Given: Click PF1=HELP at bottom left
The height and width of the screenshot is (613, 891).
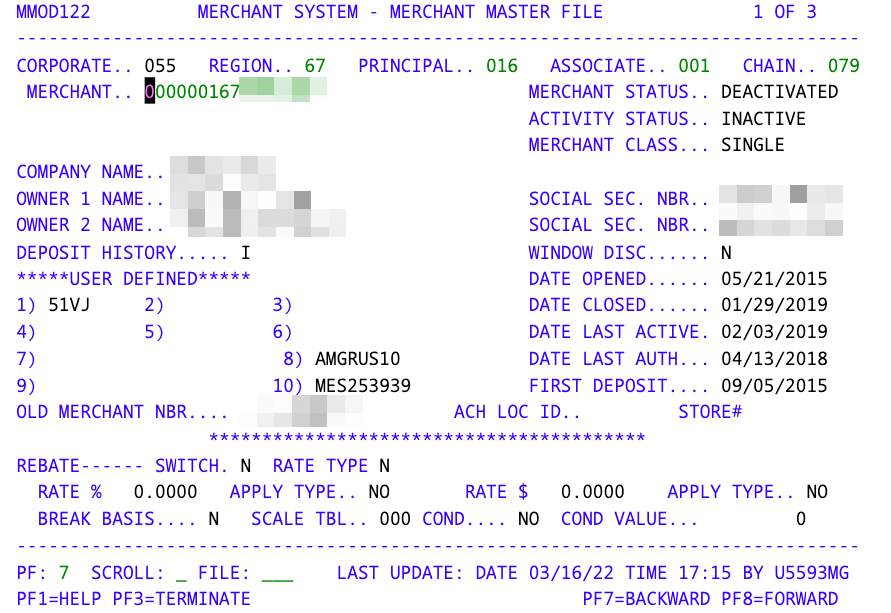Looking at the screenshot, I should pyautogui.click(x=59, y=599).
